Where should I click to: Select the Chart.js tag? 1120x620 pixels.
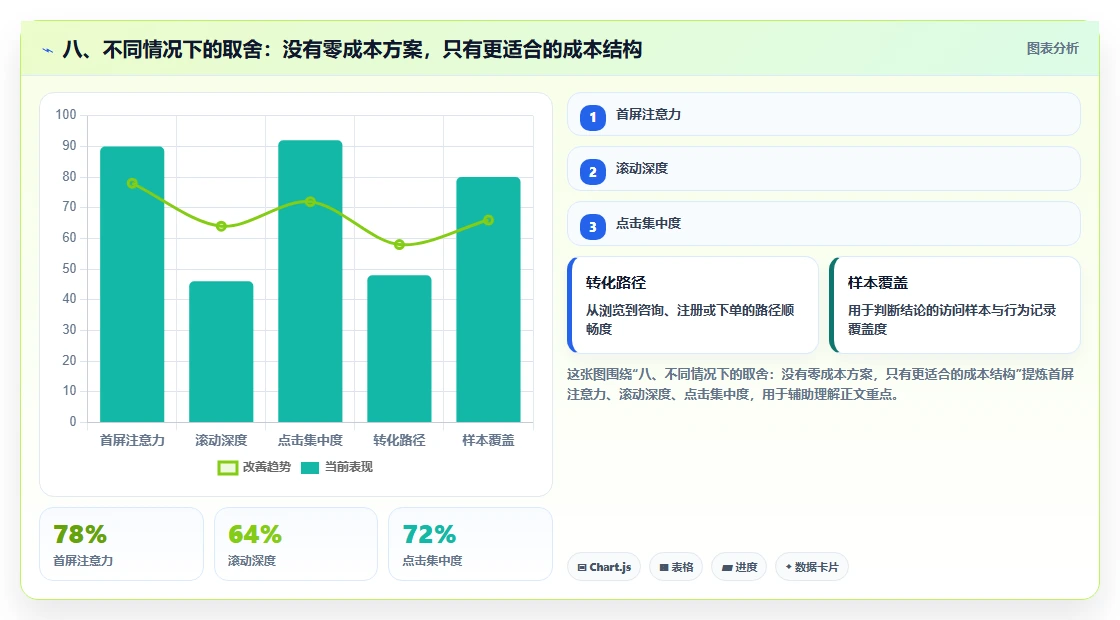pos(604,567)
